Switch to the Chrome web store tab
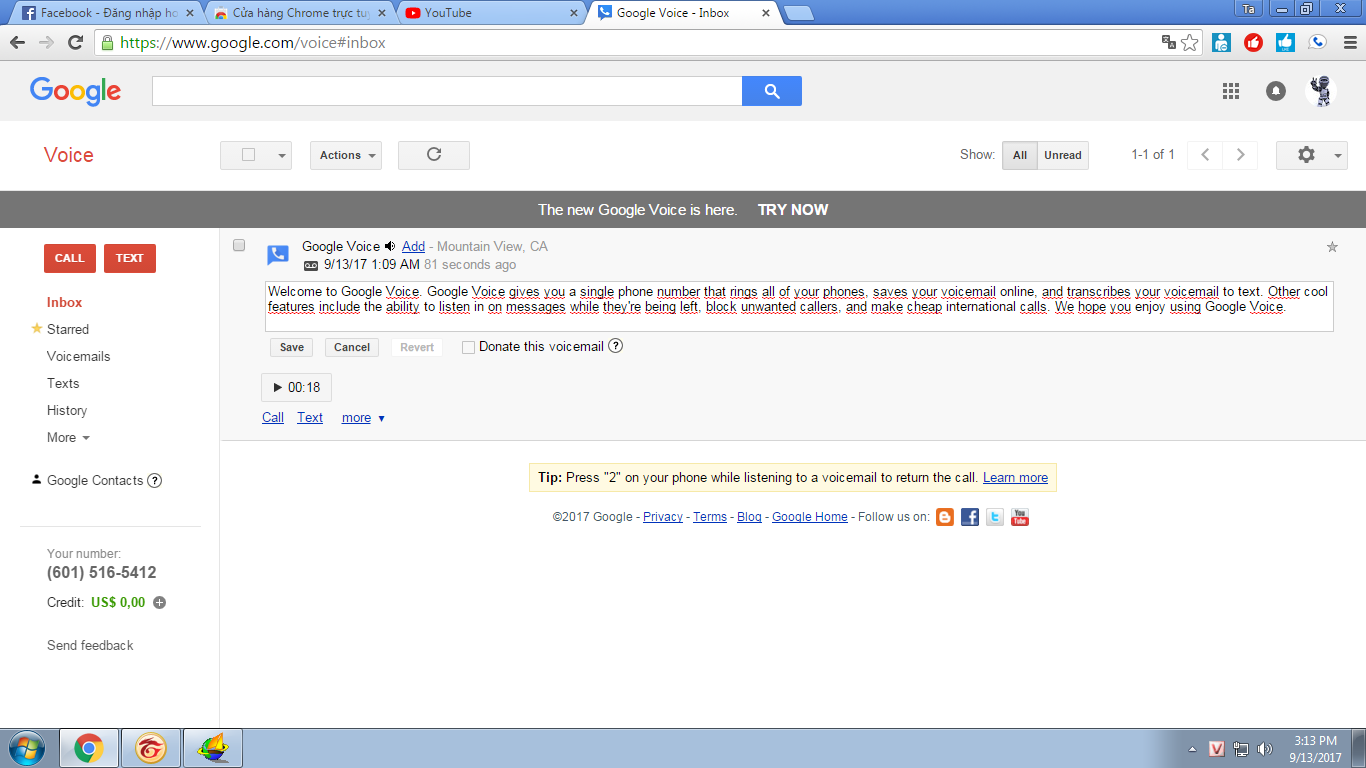Viewport: 1366px width, 768px height. (298, 13)
